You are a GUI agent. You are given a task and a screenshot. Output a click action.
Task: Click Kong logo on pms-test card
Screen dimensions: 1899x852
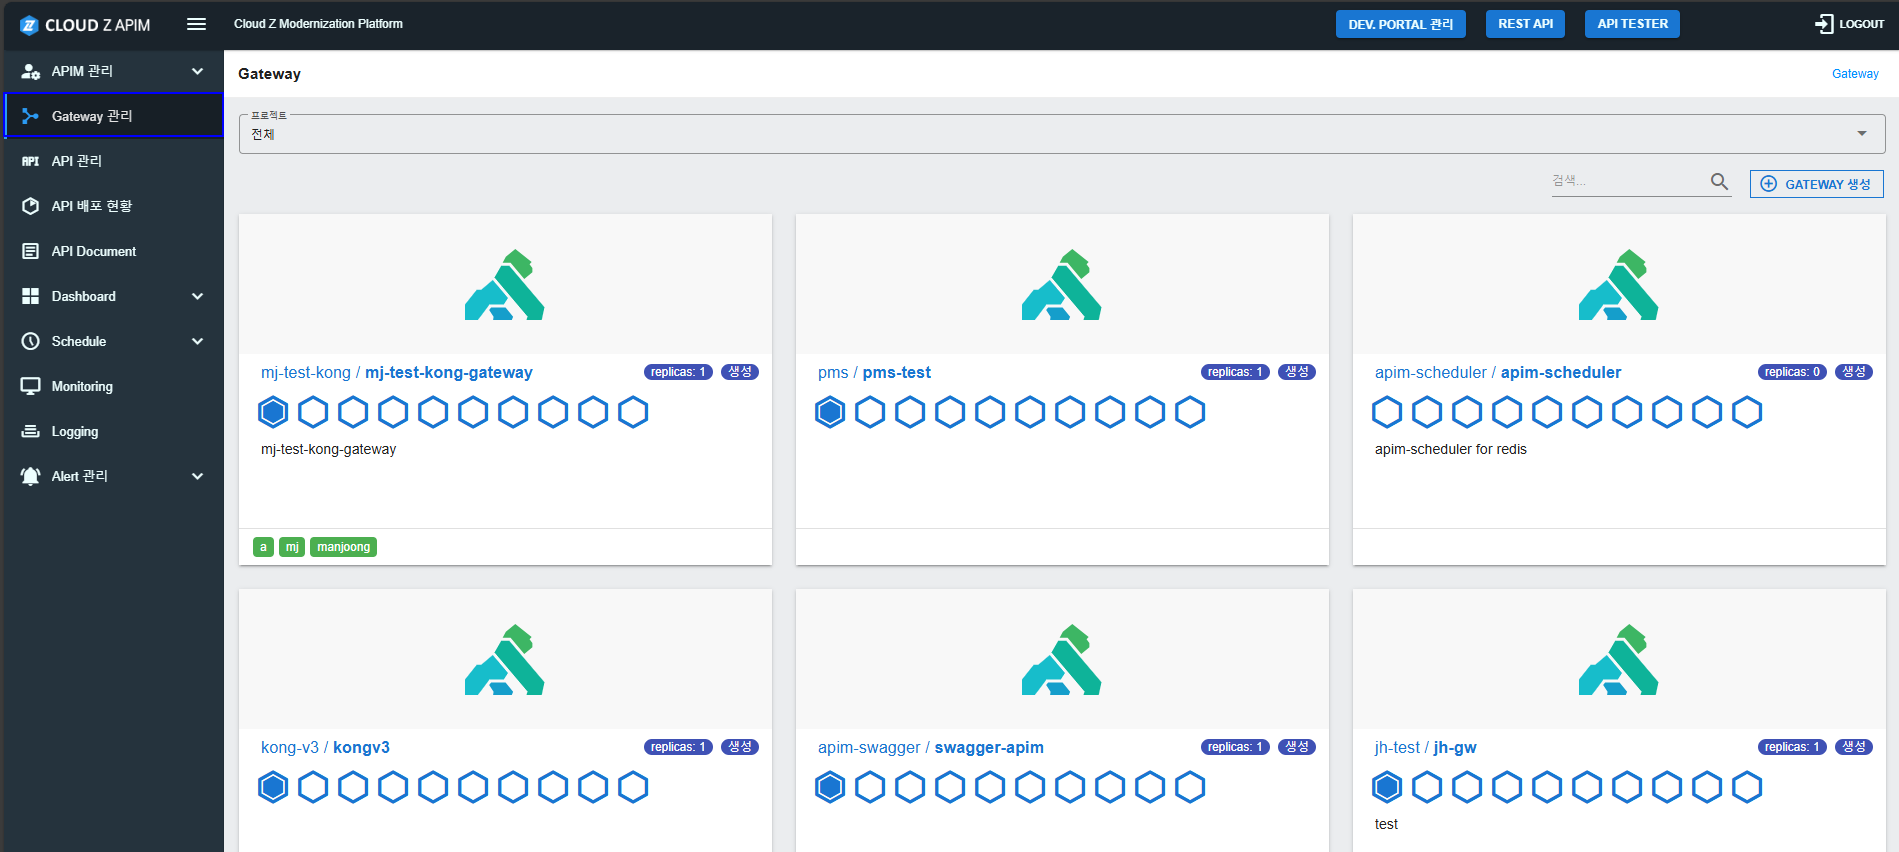tap(1062, 285)
